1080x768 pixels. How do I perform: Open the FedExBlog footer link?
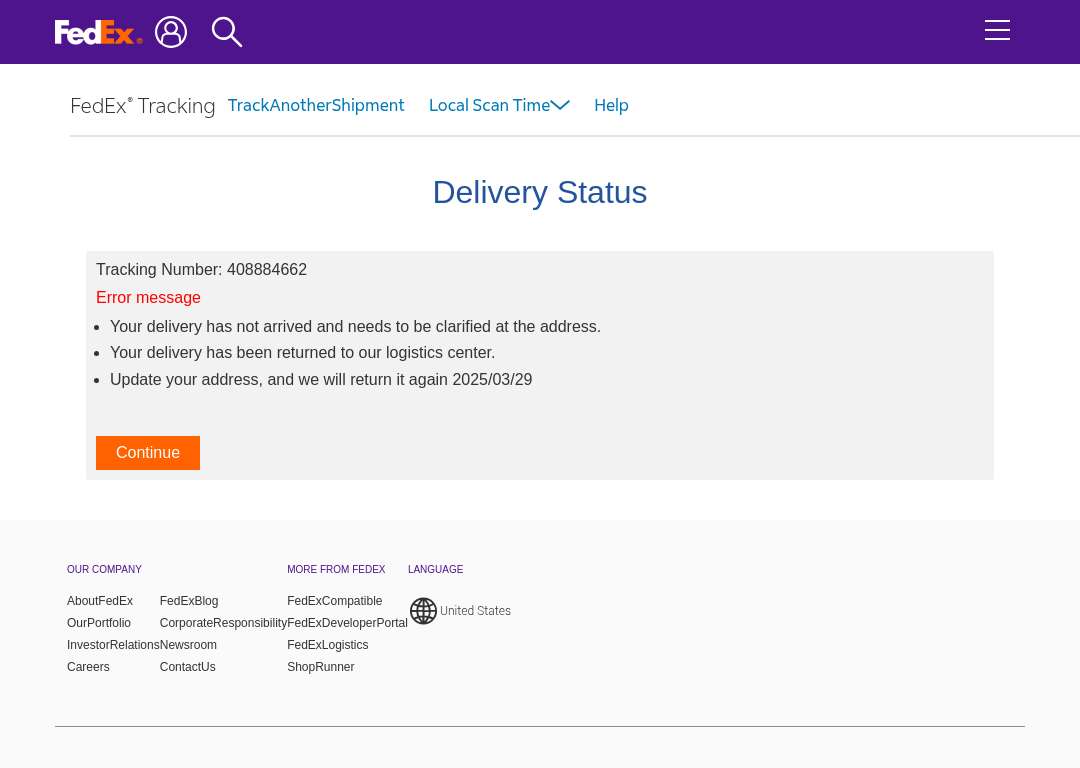coord(189,601)
